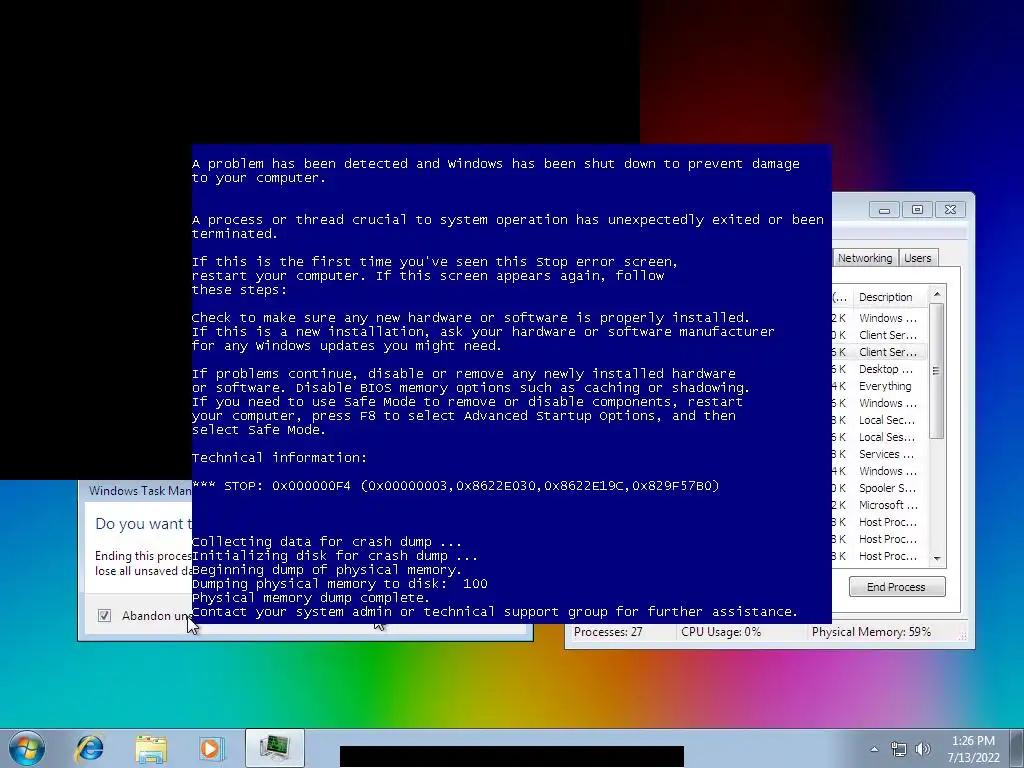Select the Local Sec... process row
The height and width of the screenshot is (768, 1024).
(880, 420)
